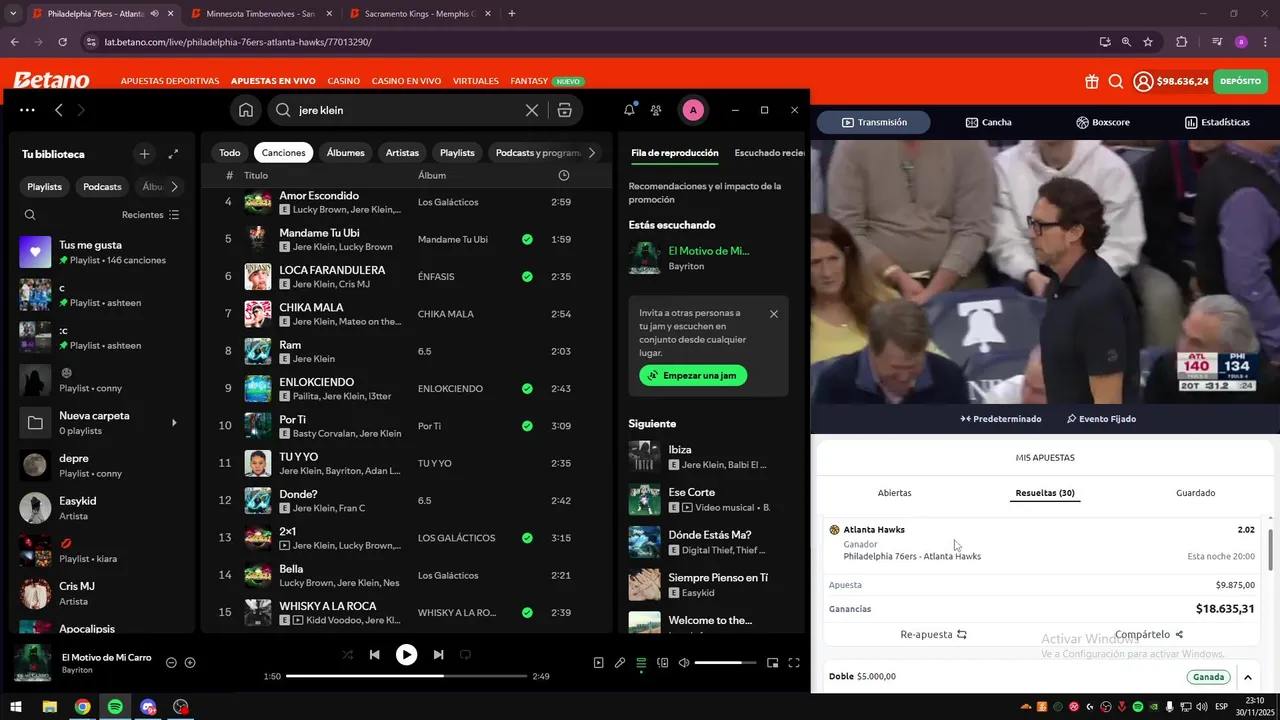Image resolution: width=1280 pixels, height=720 pixels.
Task: Clear the Spotify search text with X
Action: (x=532, y=110)
